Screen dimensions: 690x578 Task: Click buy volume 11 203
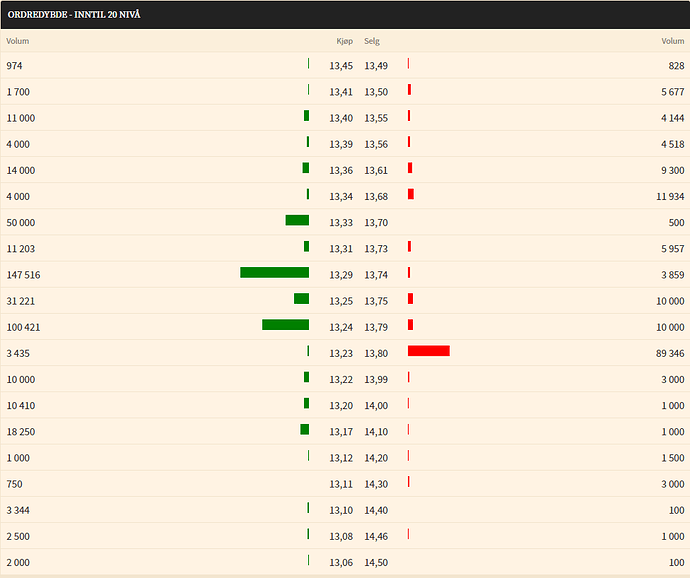point(21,249)
